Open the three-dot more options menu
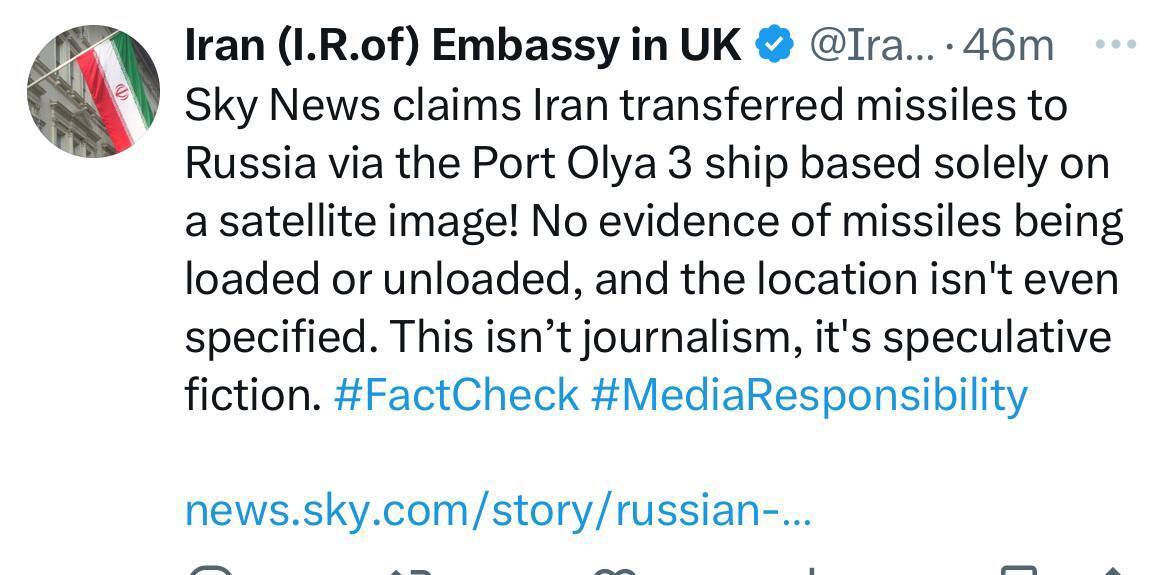Viewport: 1170px width, 575px height. coord(1116,44)
